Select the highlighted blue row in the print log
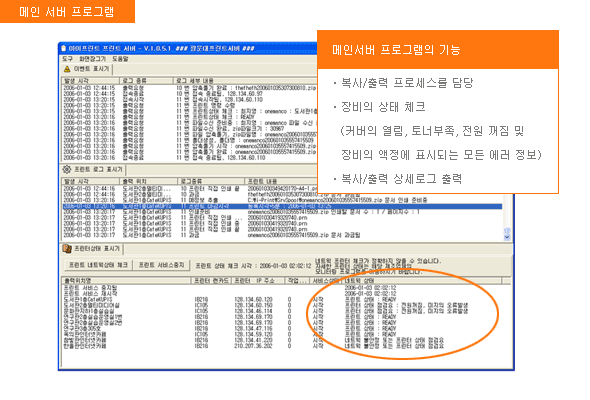 point(282,206)
